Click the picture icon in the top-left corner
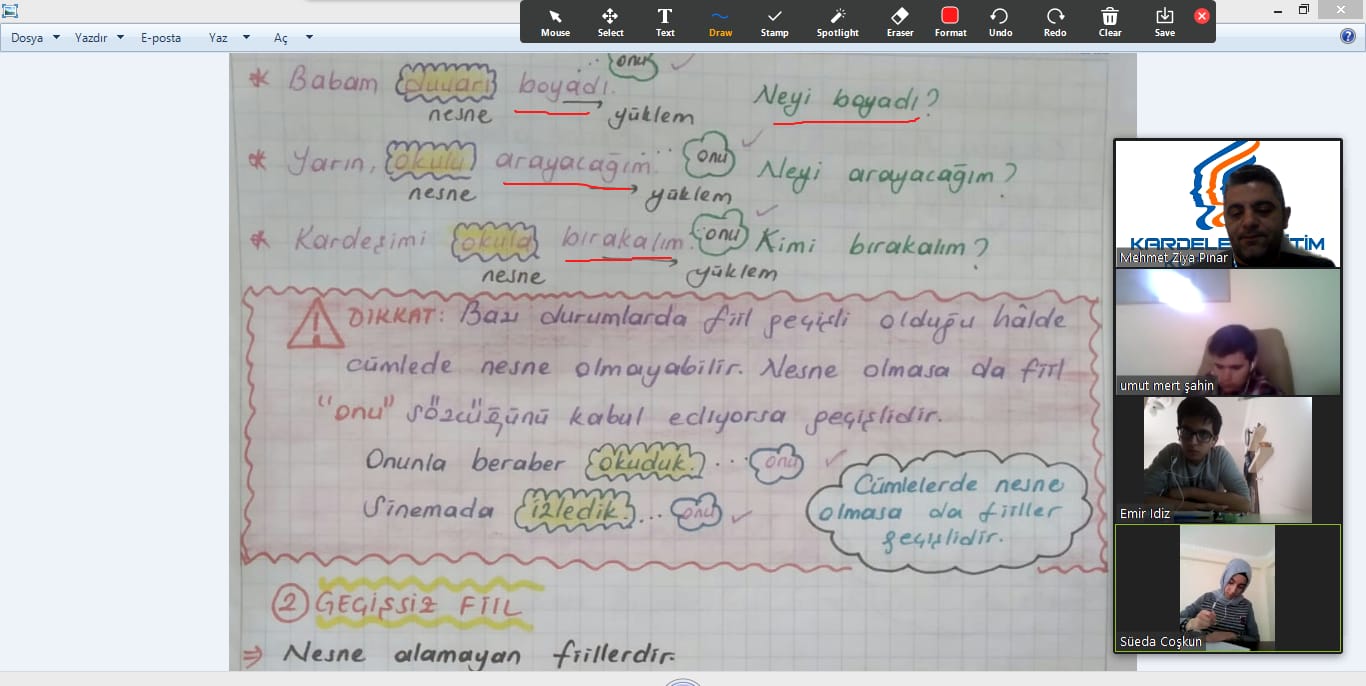 10,10
